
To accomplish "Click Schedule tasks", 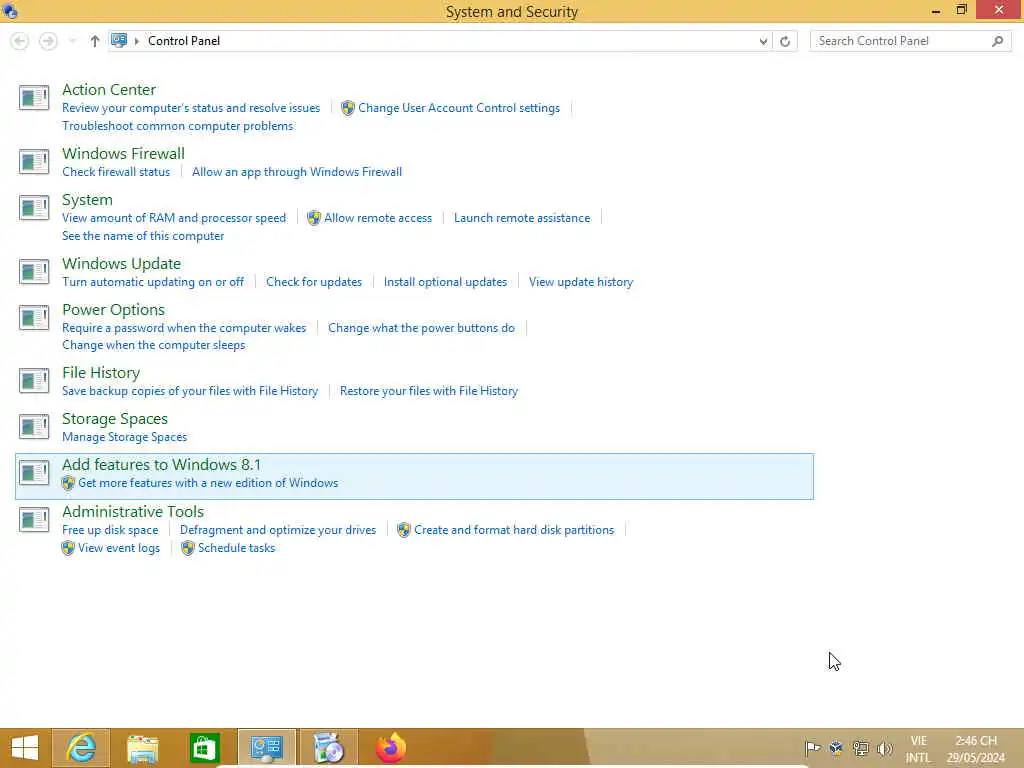I will (236, 548).
